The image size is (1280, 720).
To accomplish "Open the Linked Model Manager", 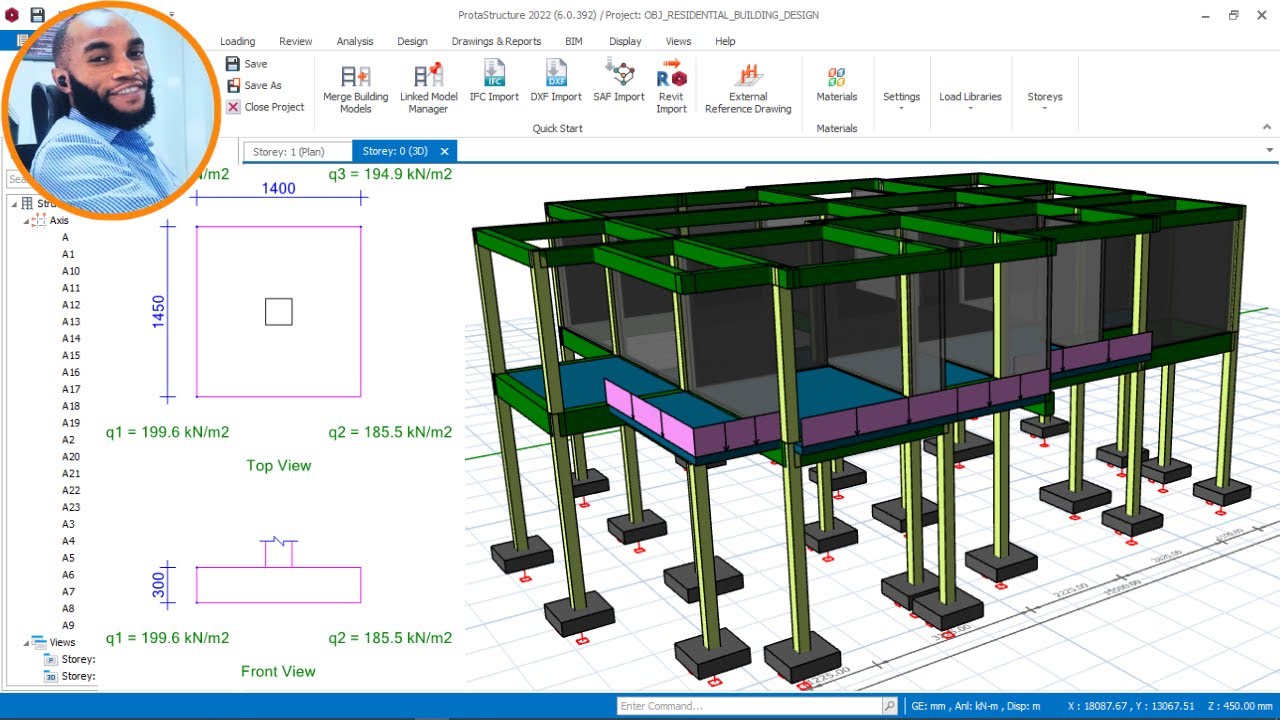I will (429, 88).
